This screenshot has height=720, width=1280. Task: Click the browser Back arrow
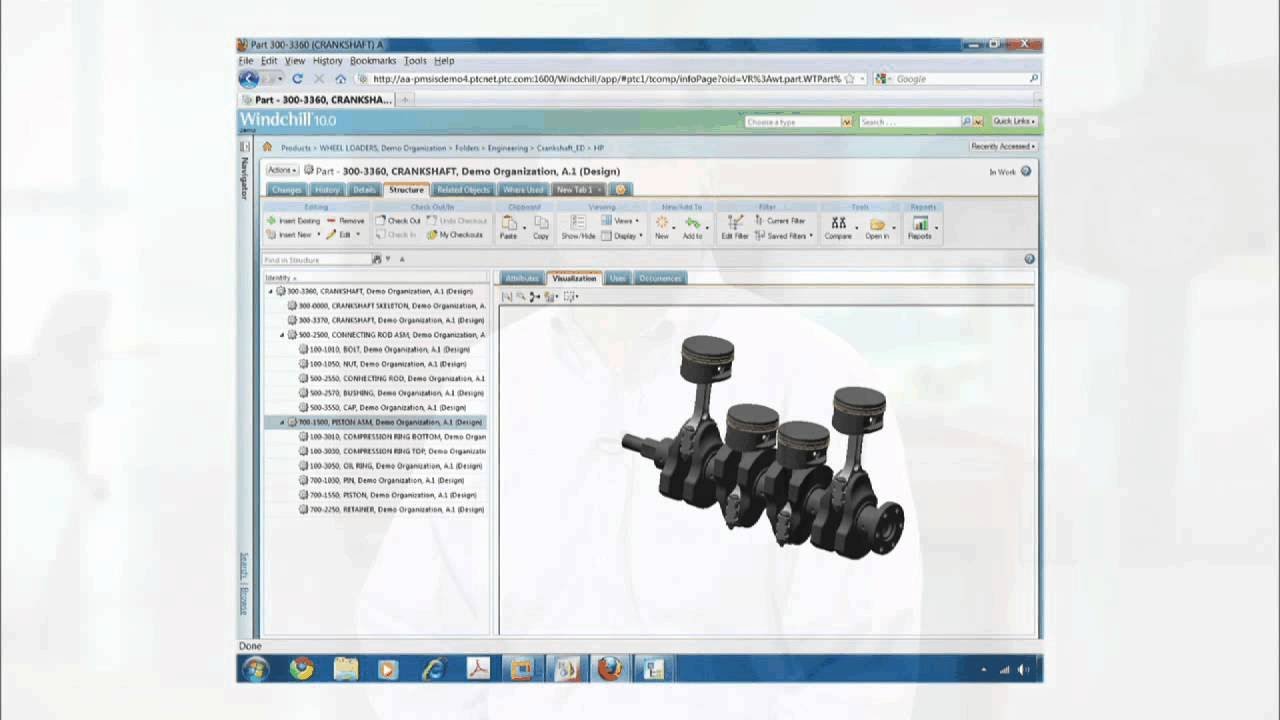(249, 78)
